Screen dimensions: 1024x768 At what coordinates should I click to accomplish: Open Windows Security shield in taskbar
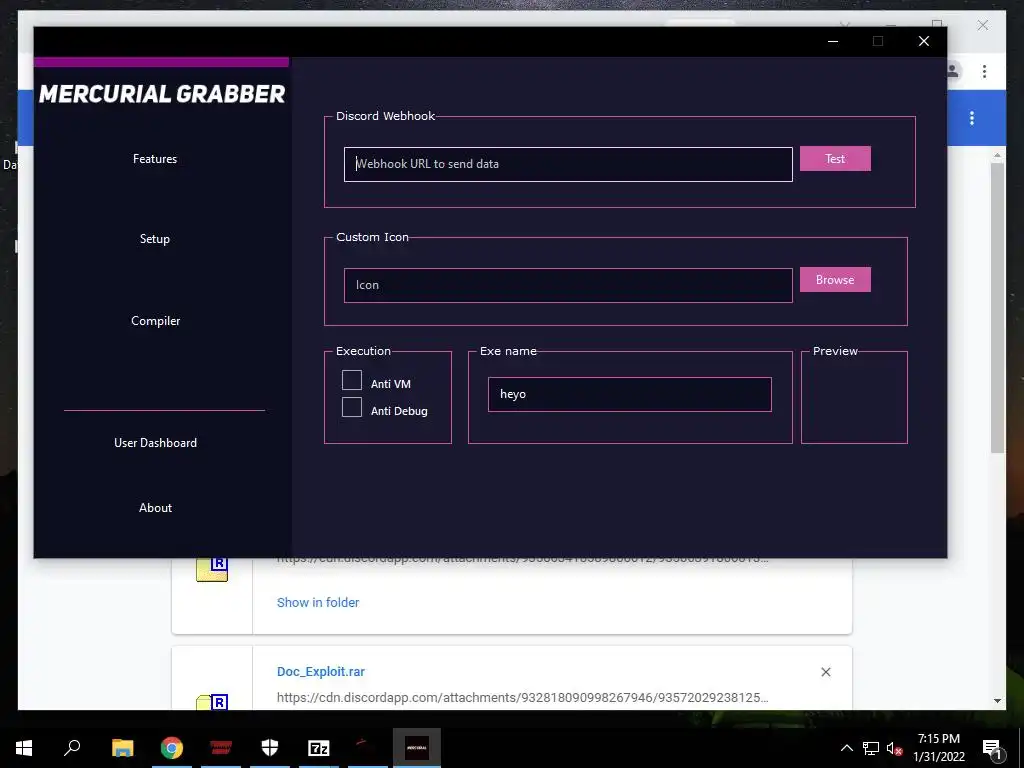(x=270, y=748)
